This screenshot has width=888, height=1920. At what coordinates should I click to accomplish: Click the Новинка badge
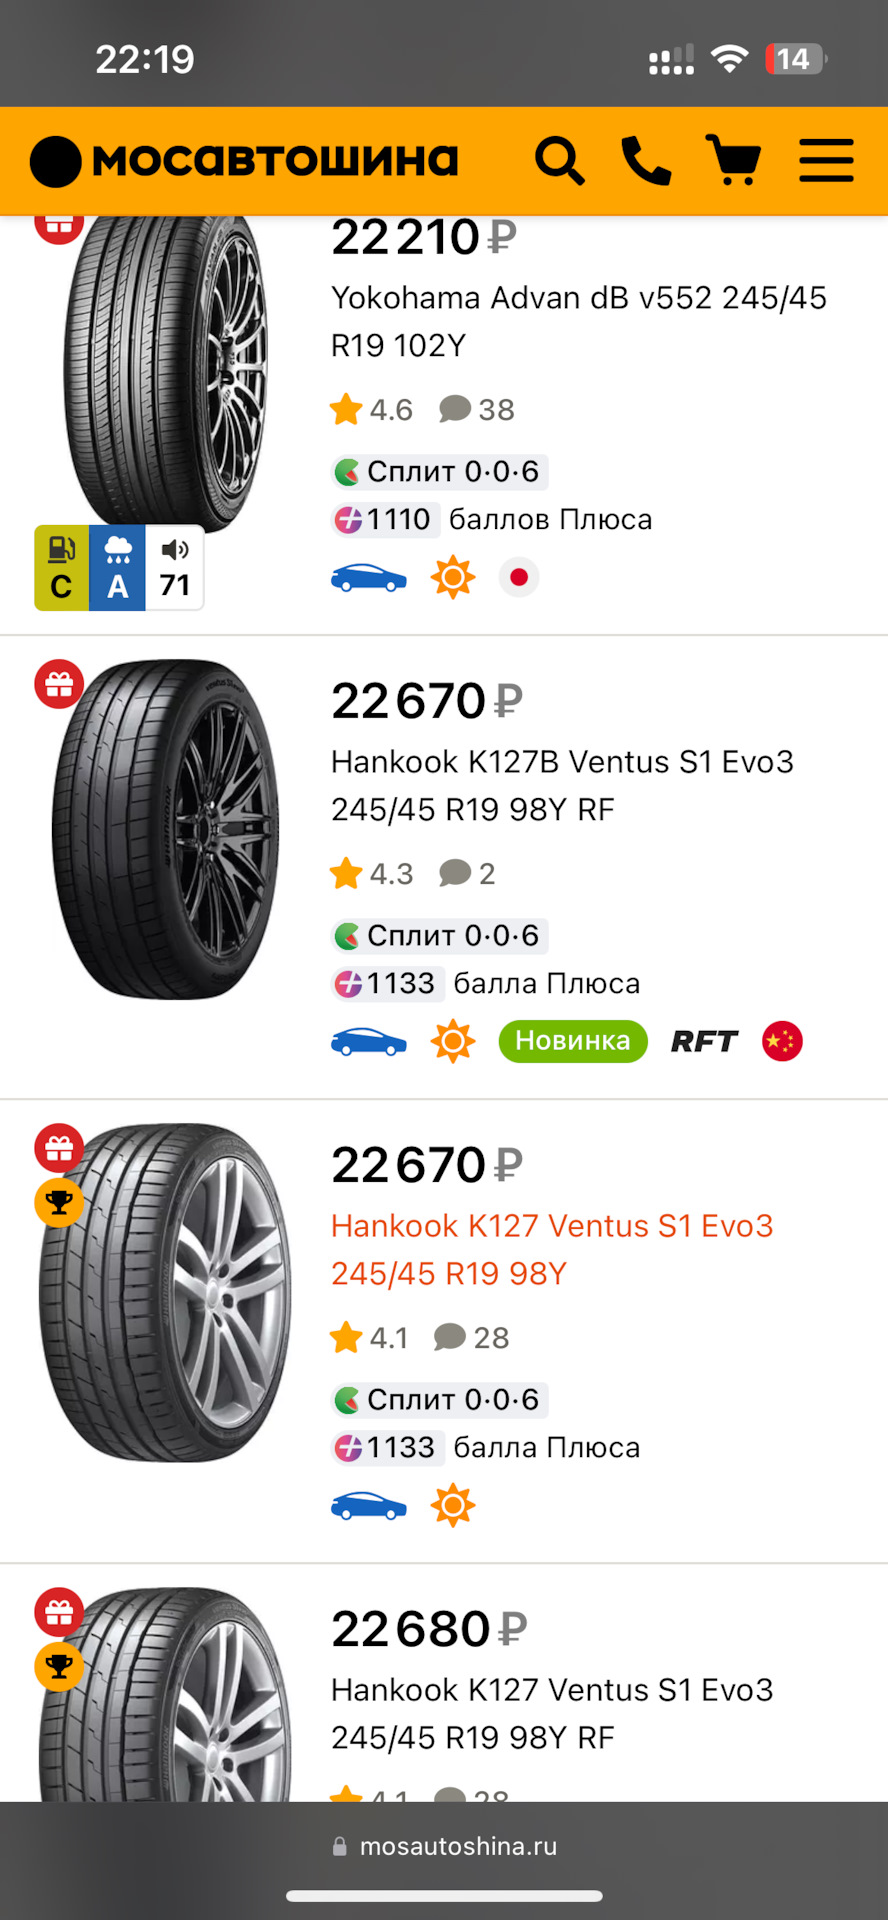coord(573,1041)
